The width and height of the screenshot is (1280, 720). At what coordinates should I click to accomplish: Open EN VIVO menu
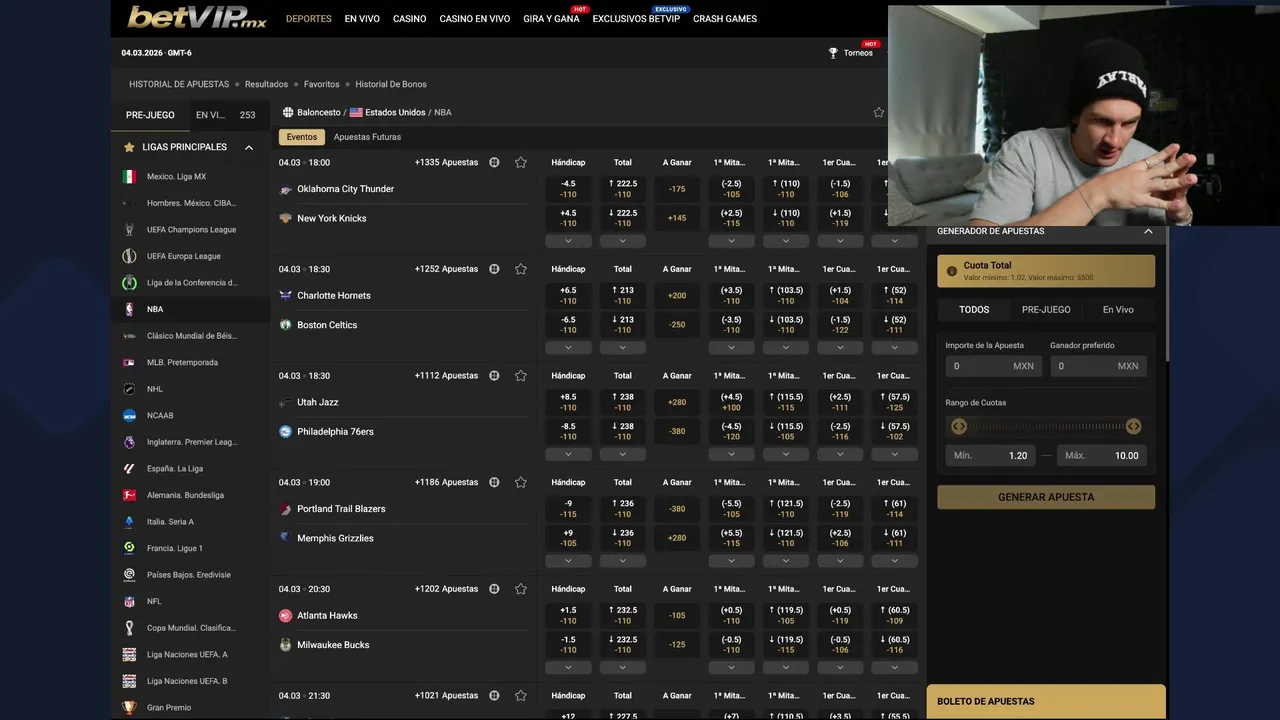(x=362, y=19)
